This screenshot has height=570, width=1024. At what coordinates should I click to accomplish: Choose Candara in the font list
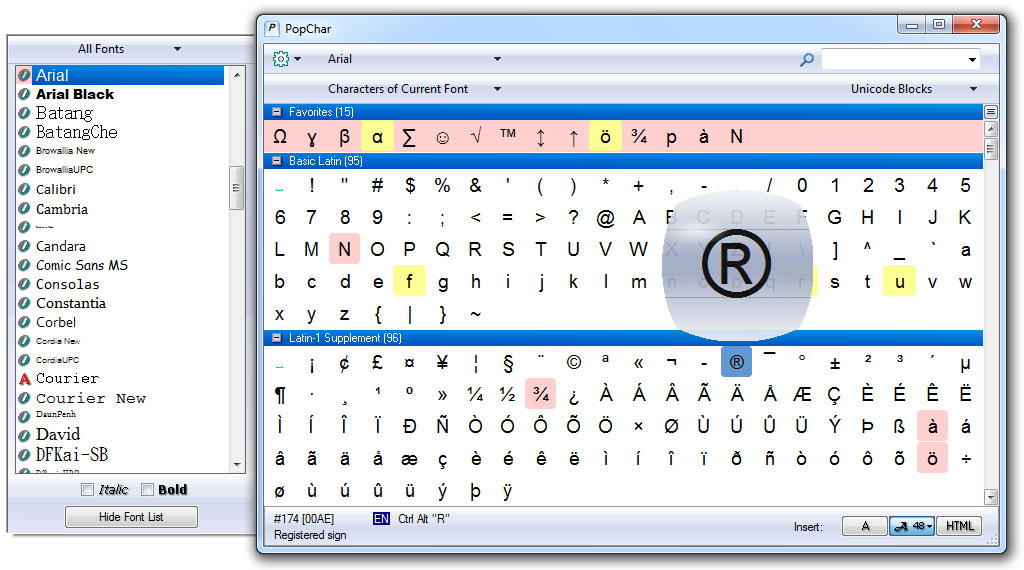[60, 246]
